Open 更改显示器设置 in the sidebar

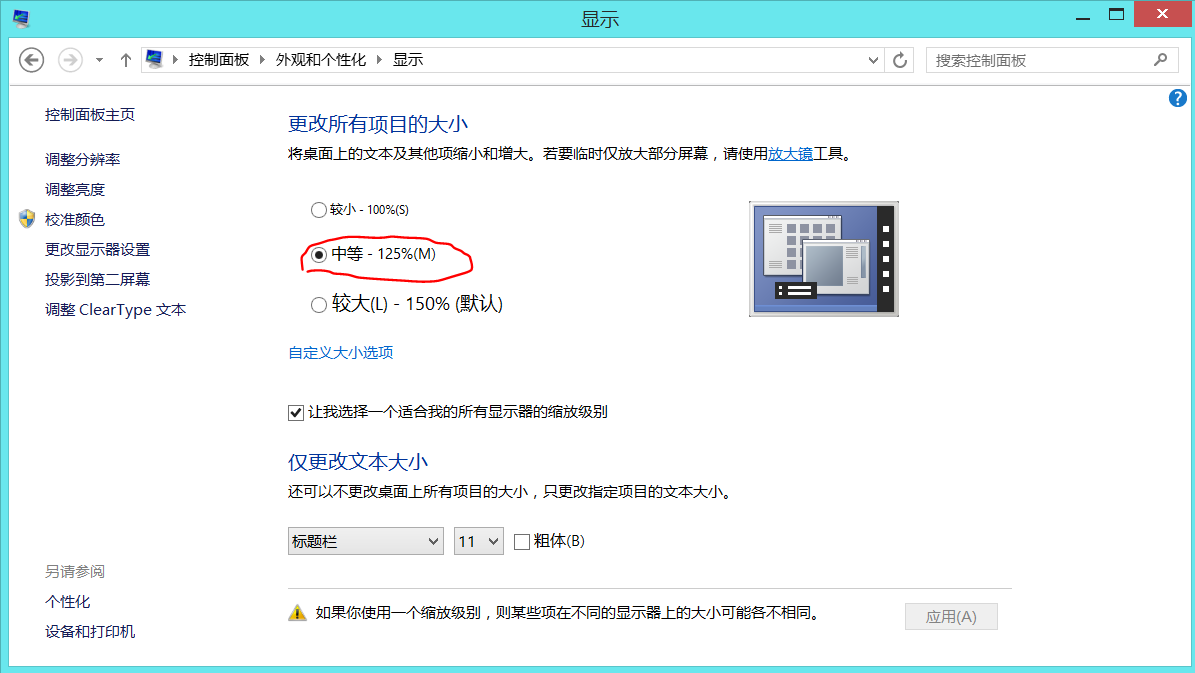point(98,249)
